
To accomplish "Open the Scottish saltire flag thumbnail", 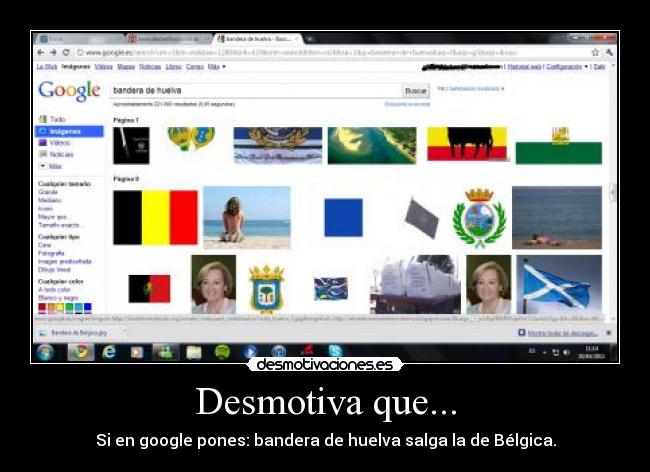I will [559, 284].
